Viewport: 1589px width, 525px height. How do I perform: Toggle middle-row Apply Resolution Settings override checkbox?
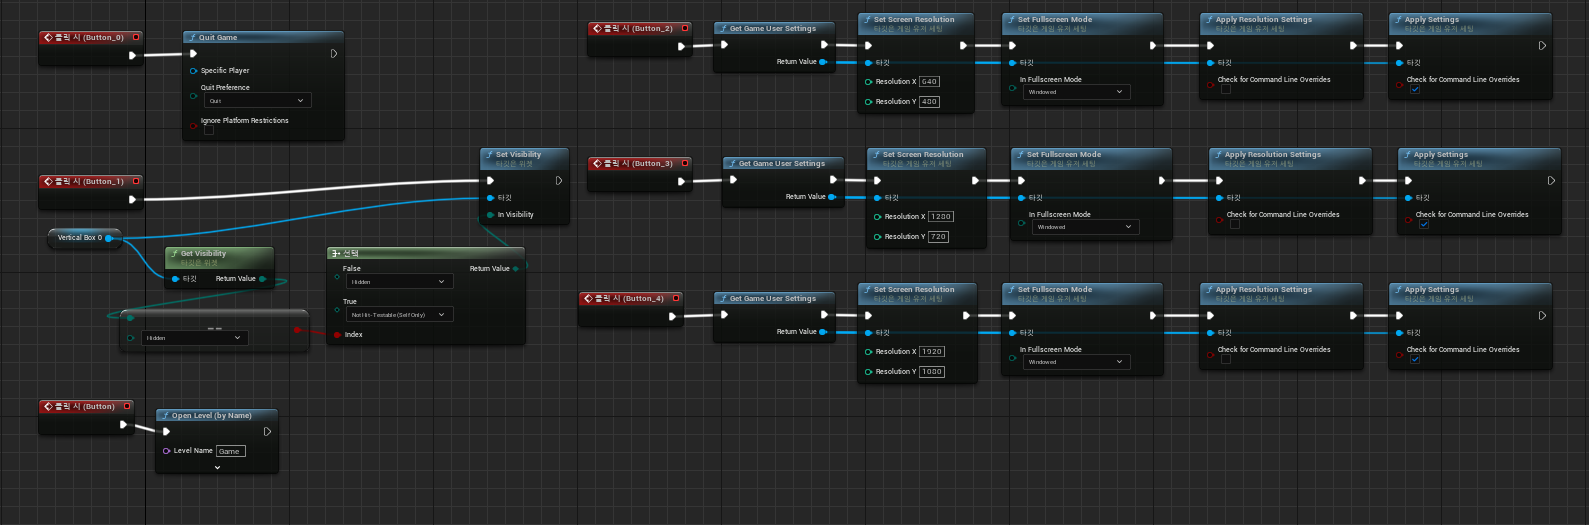(1235, 224)
